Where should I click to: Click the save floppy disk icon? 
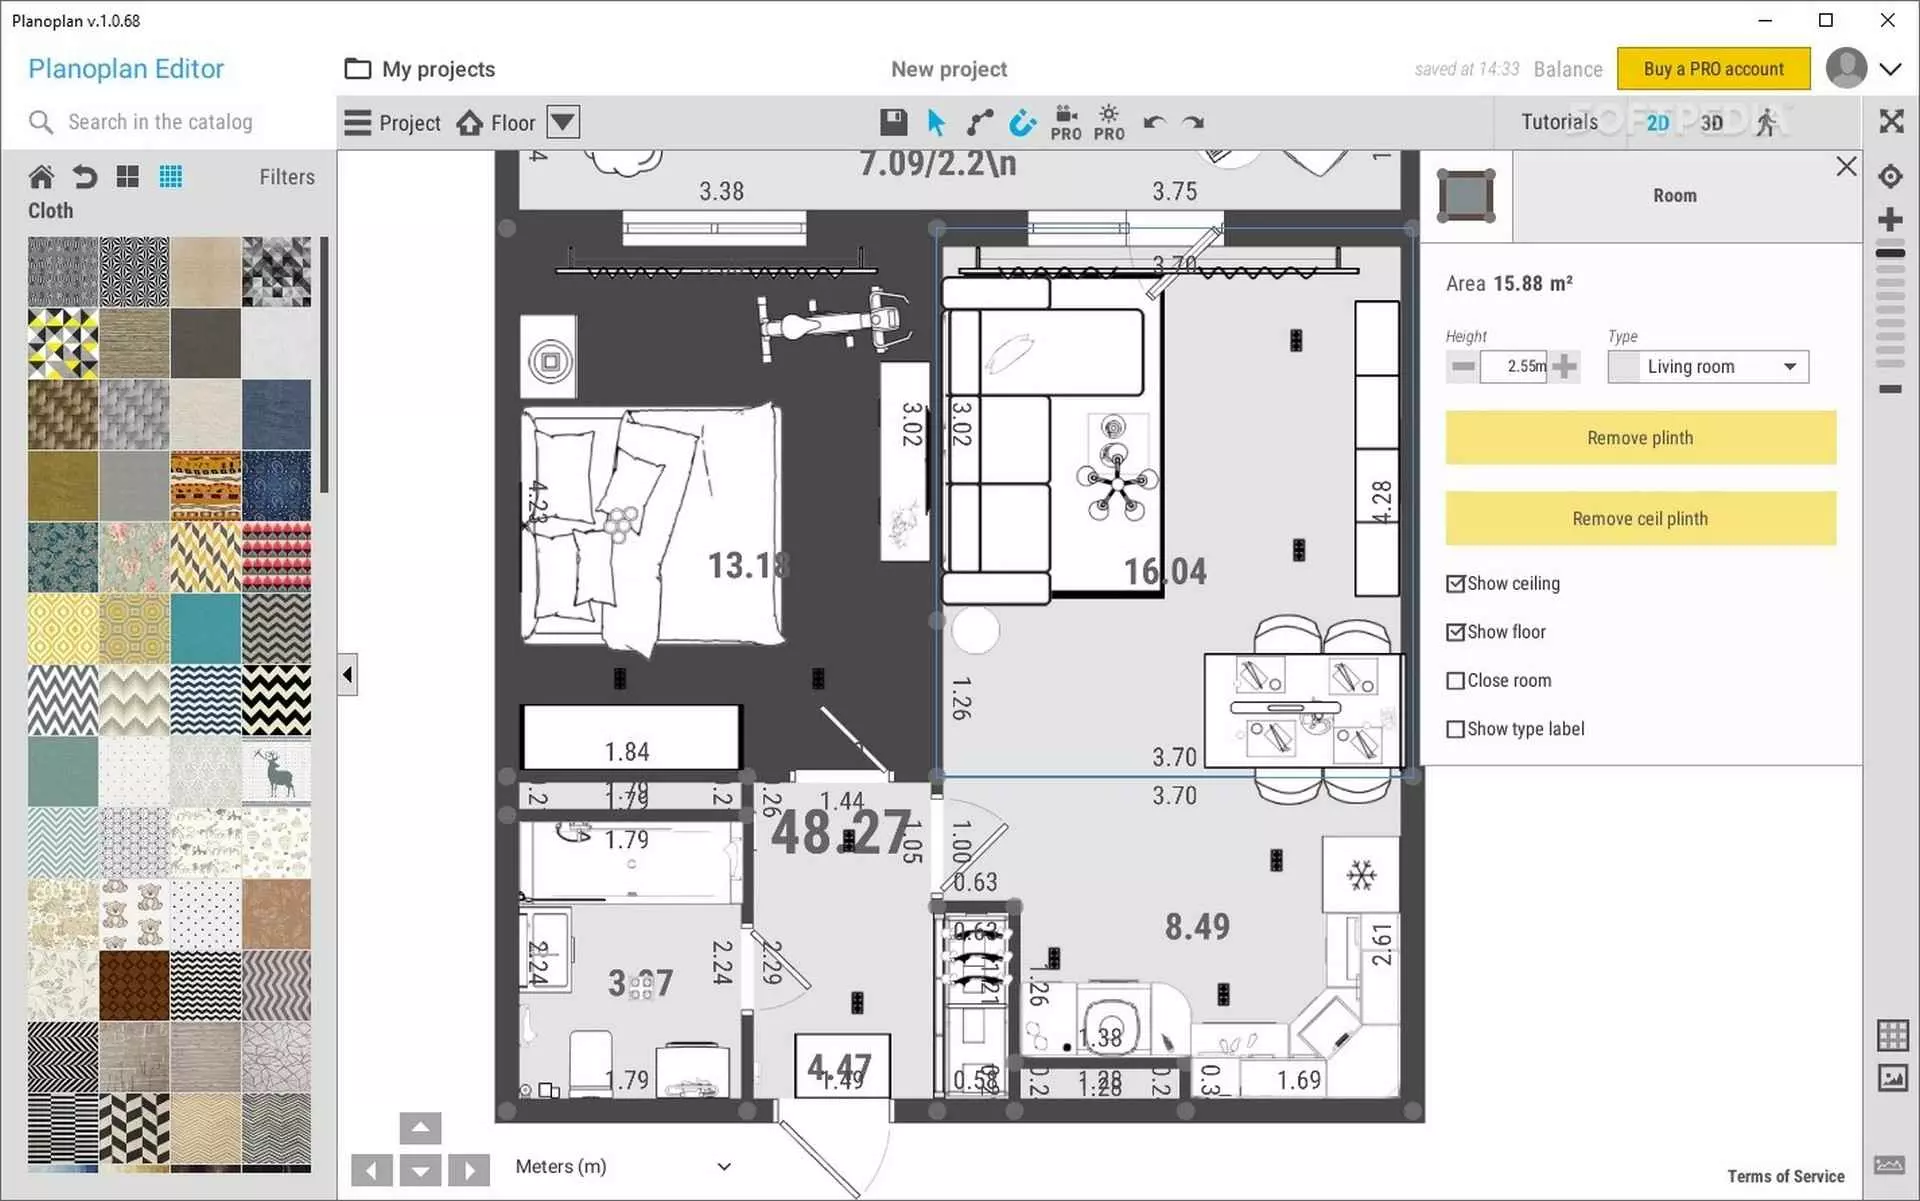893,122
